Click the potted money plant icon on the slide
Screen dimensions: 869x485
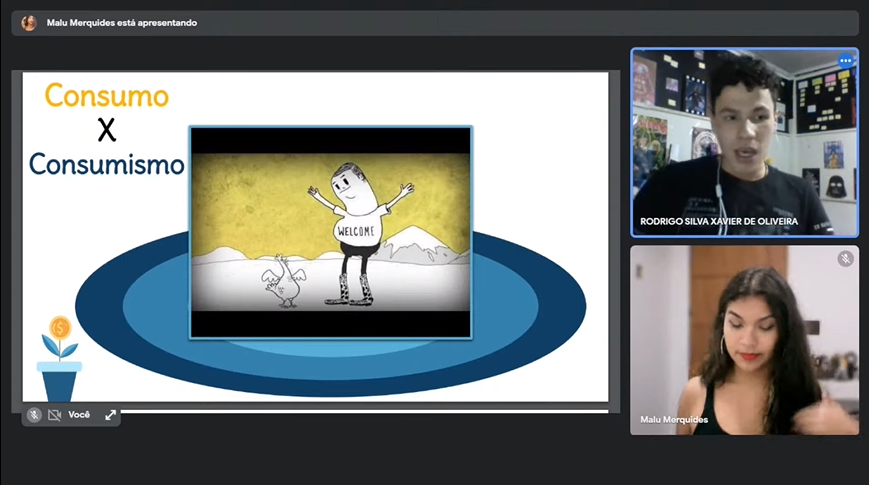pos(59,360)
